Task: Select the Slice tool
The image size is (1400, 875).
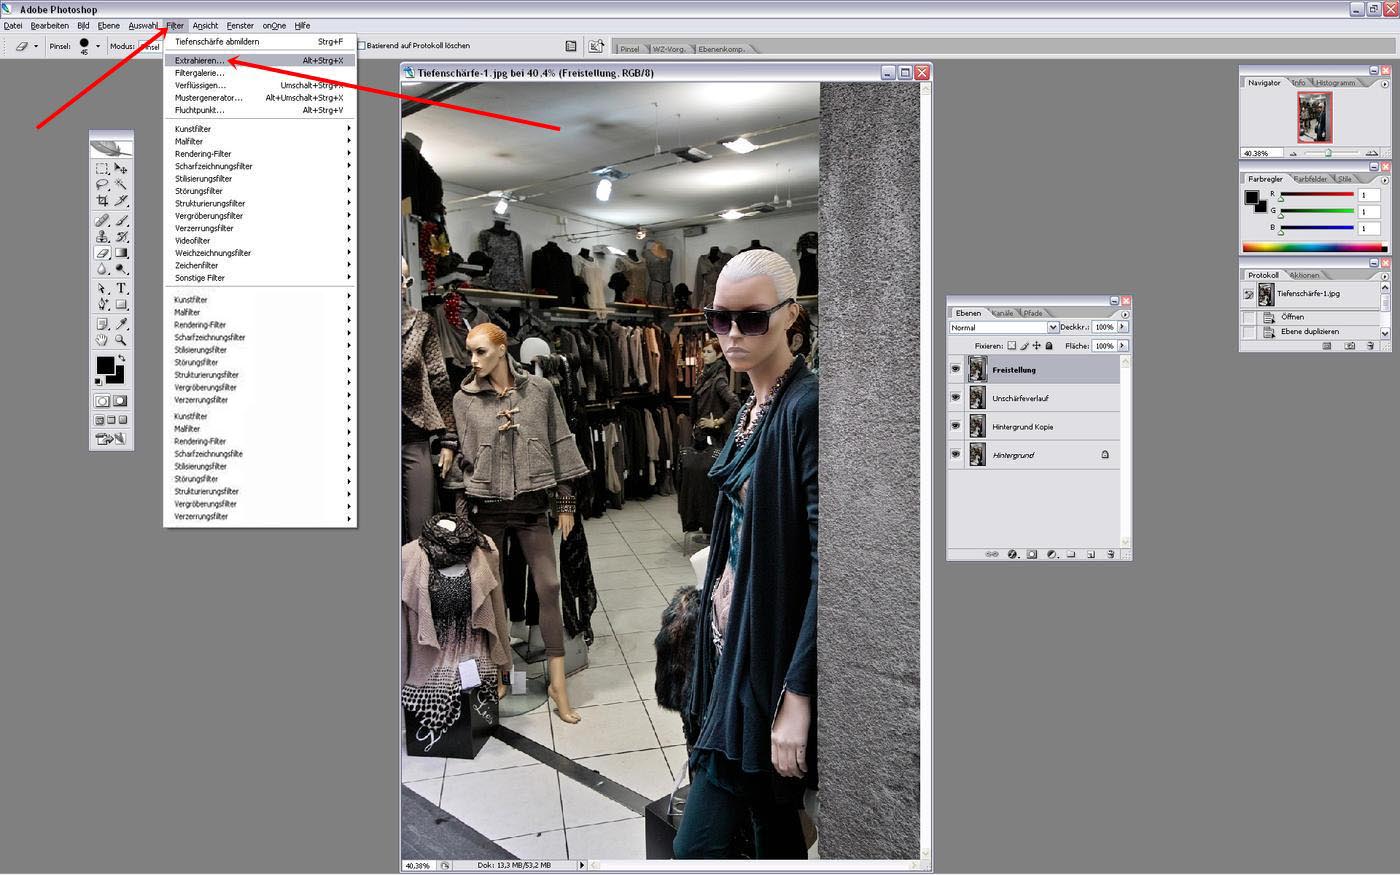Action: tap(121, 200)
